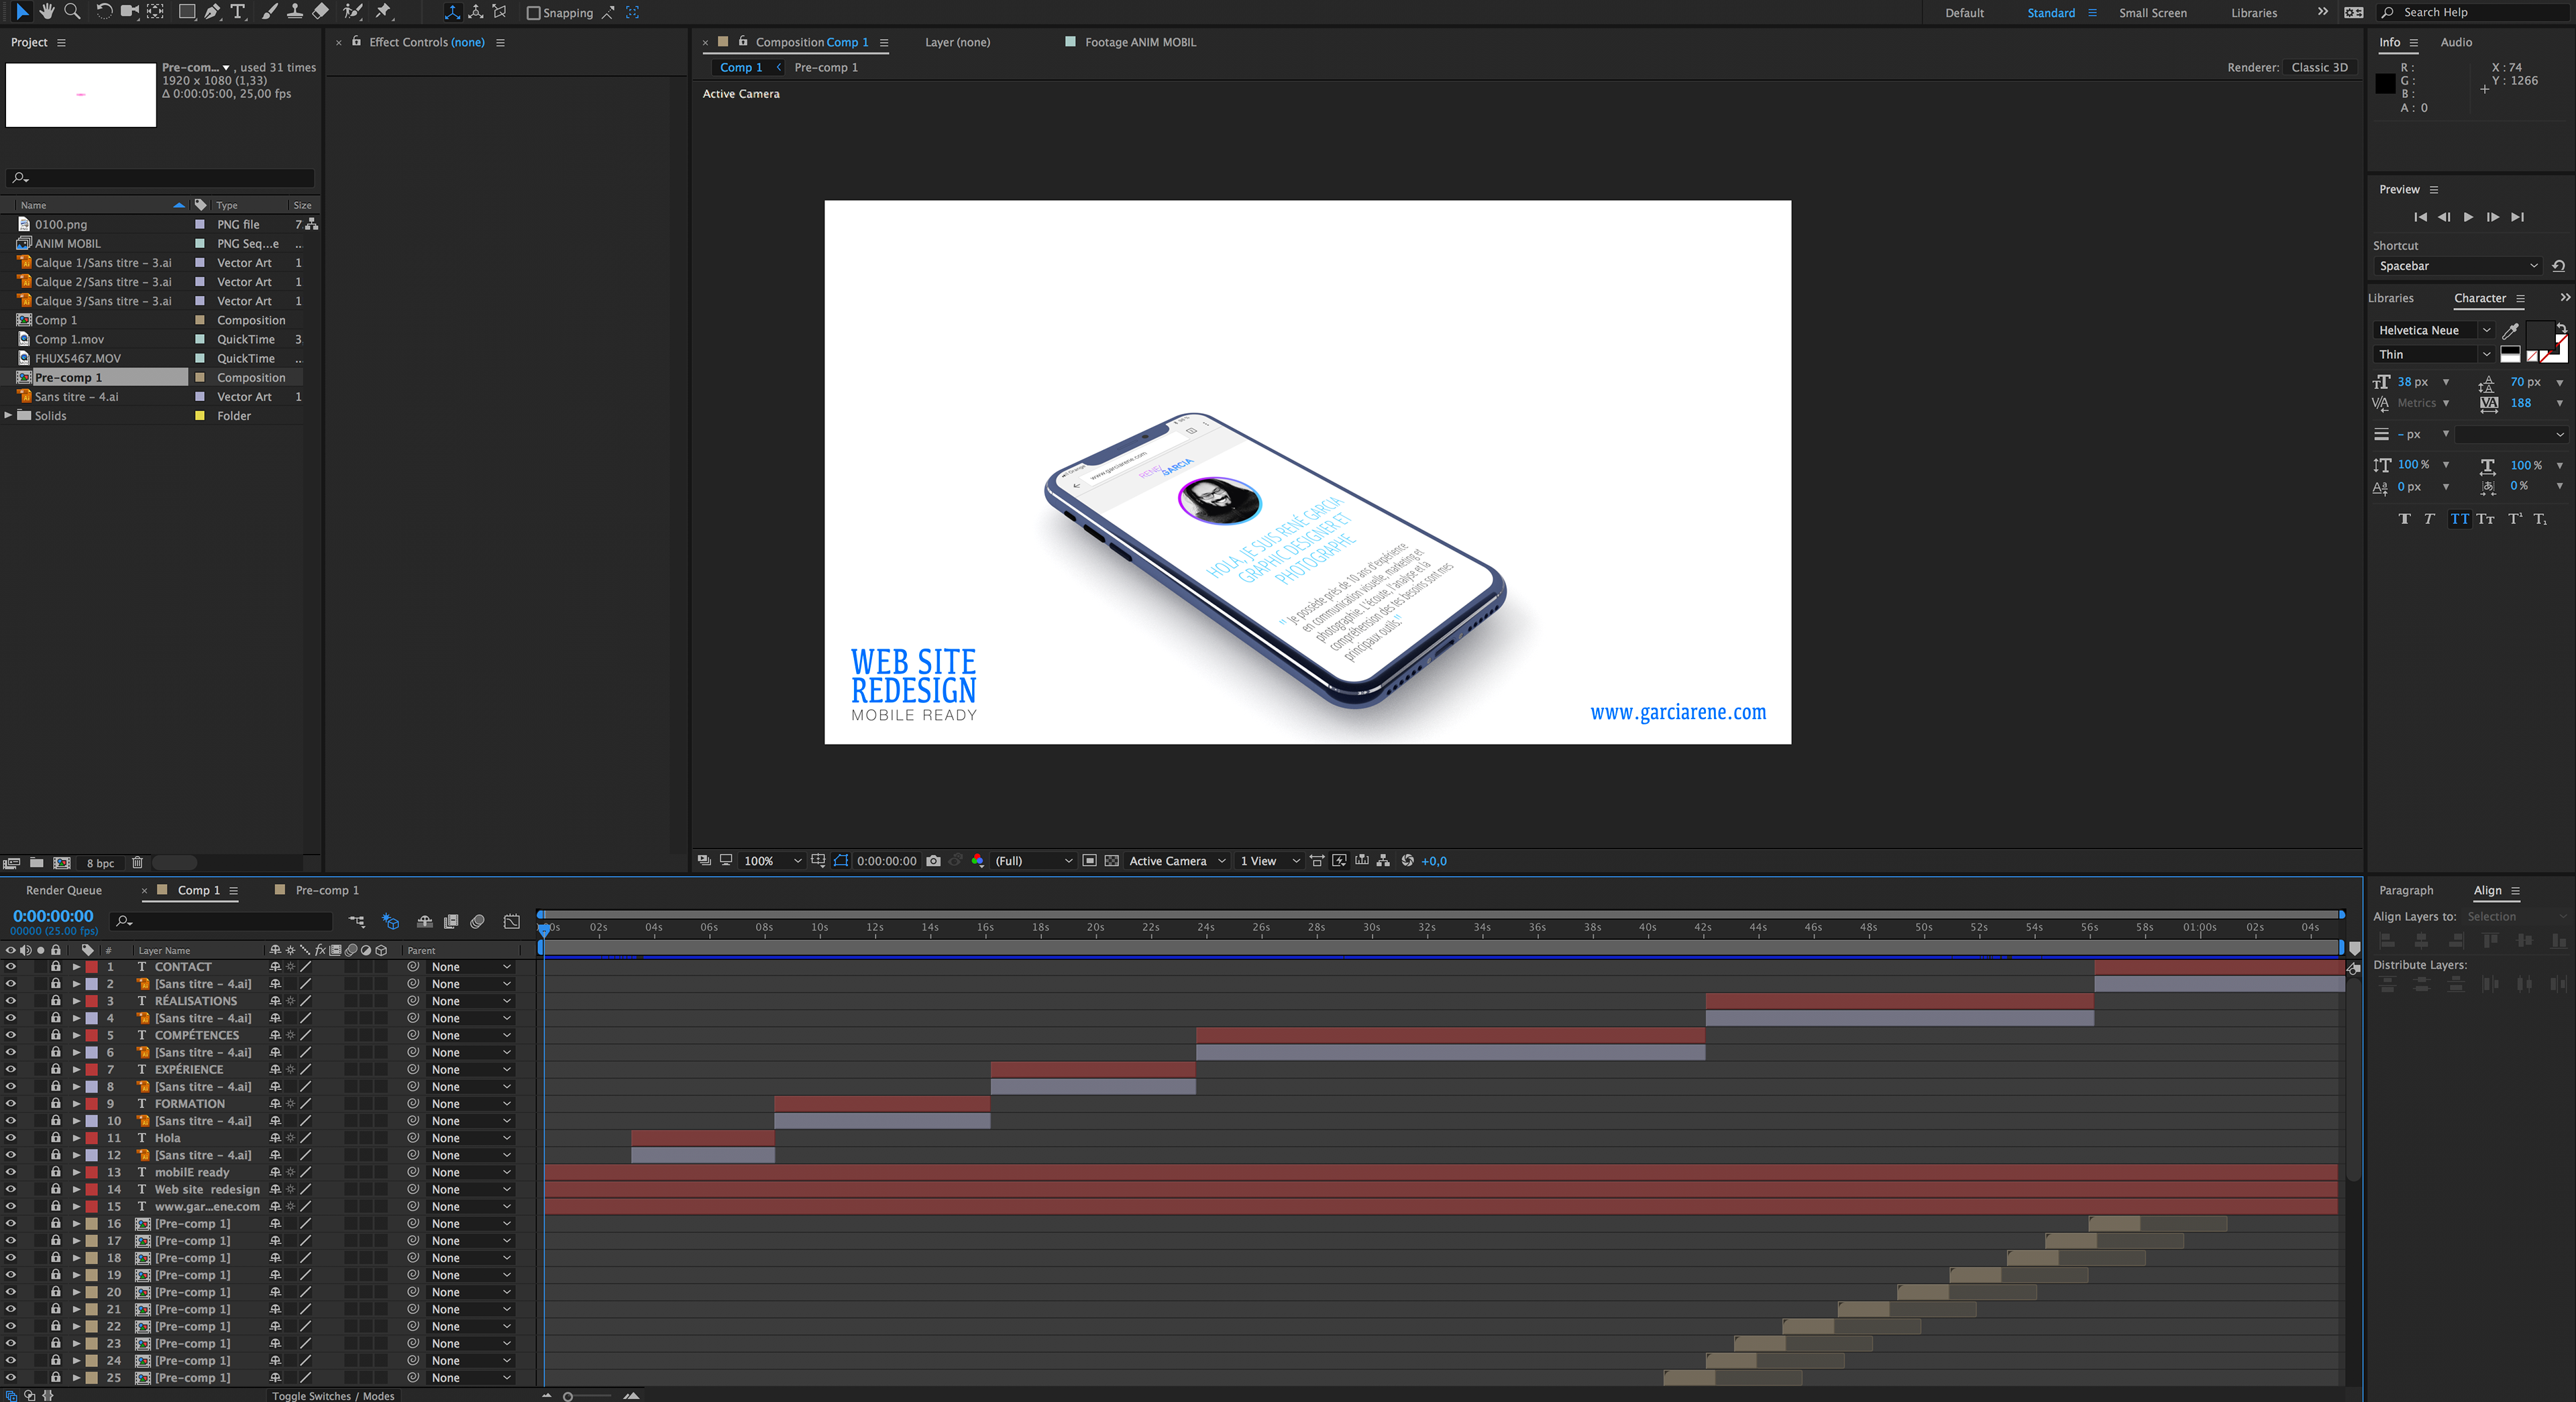Select the Zoom magnifier tool
This screenshot has height=1402, width=2576.
[x=72, y=12]
